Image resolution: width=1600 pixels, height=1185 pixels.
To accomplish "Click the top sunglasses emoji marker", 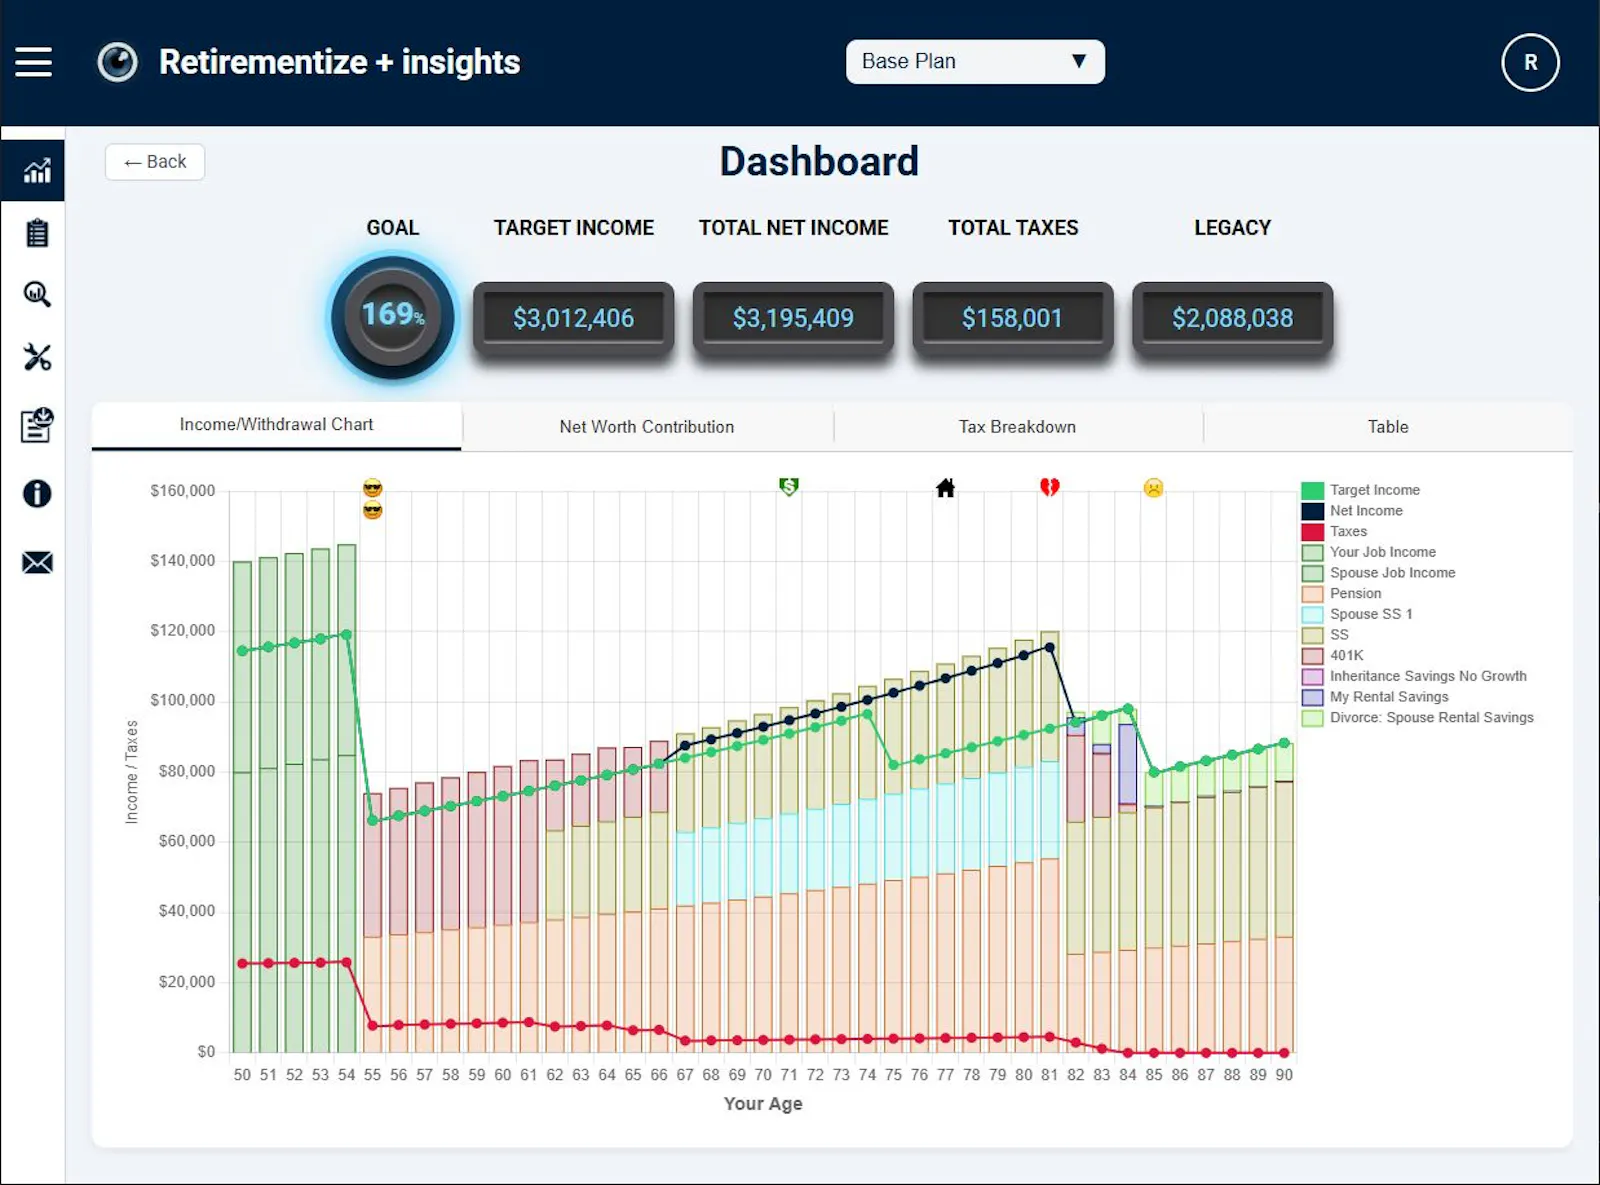I will tap(373, 488).
